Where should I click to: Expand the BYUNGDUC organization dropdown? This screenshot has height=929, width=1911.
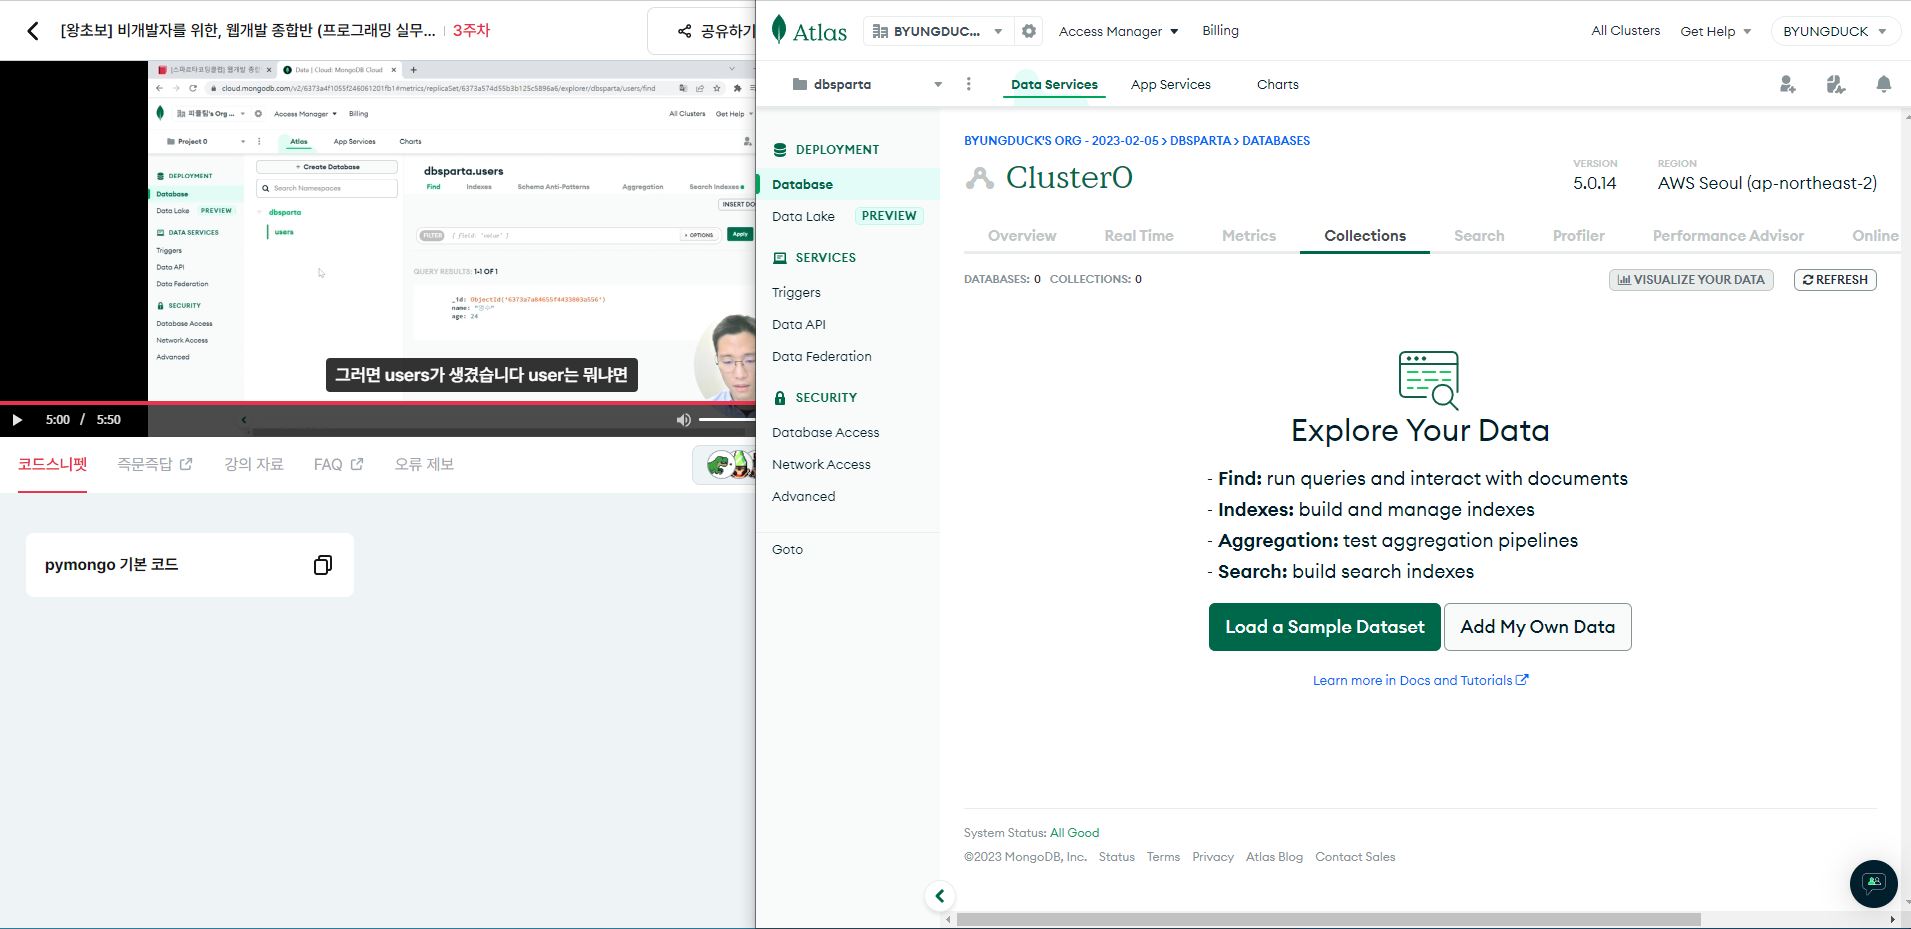(937, 31)
